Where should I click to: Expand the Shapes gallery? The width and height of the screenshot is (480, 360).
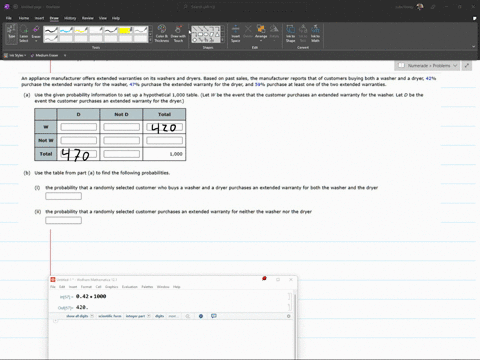pyautogui.click(x=223, y=40)
